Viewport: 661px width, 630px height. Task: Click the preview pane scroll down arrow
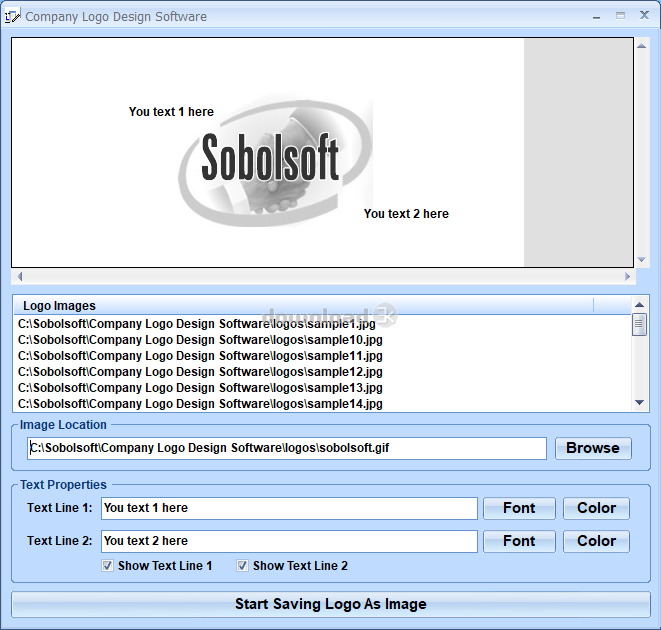tap(642, 260)
